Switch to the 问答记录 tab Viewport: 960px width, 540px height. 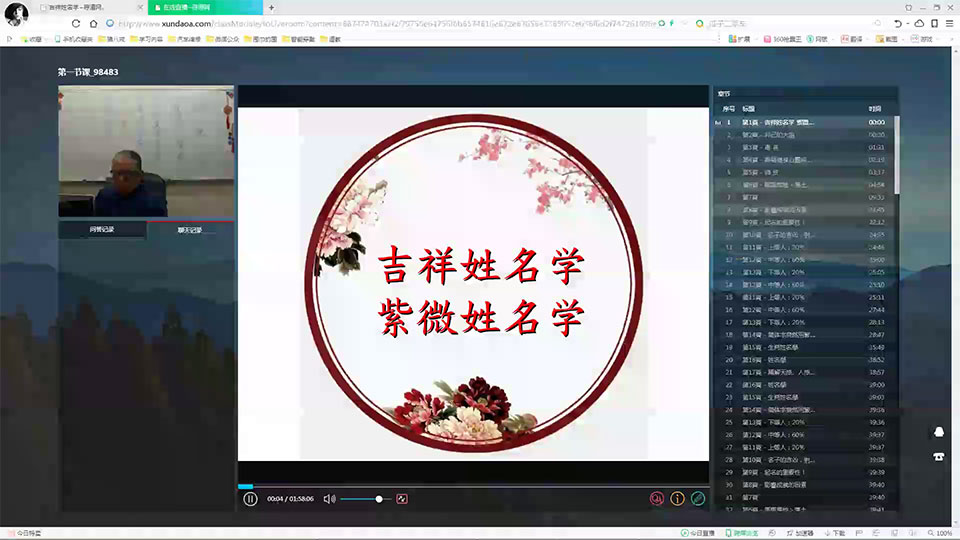point(102,230)
